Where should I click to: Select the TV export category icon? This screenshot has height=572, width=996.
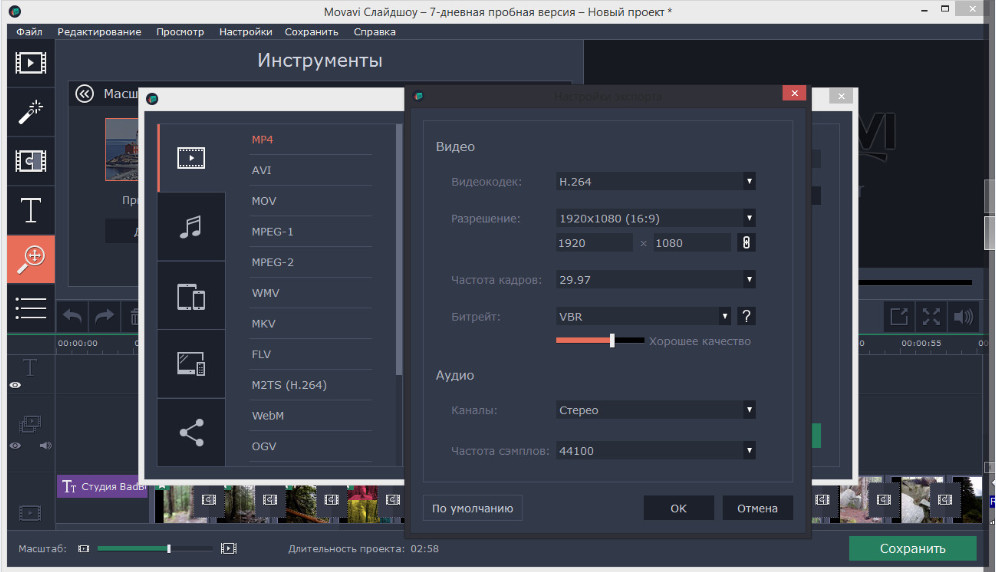pos(191,364)
